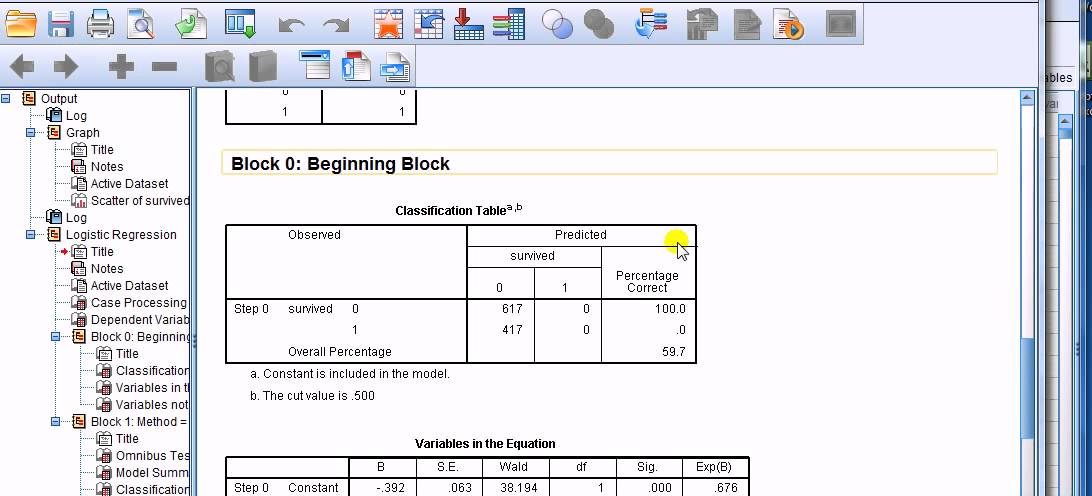1092x496 pixels.
Task: Click the output pane vertical scrollbar thumb
Action: click(1027, 387)
